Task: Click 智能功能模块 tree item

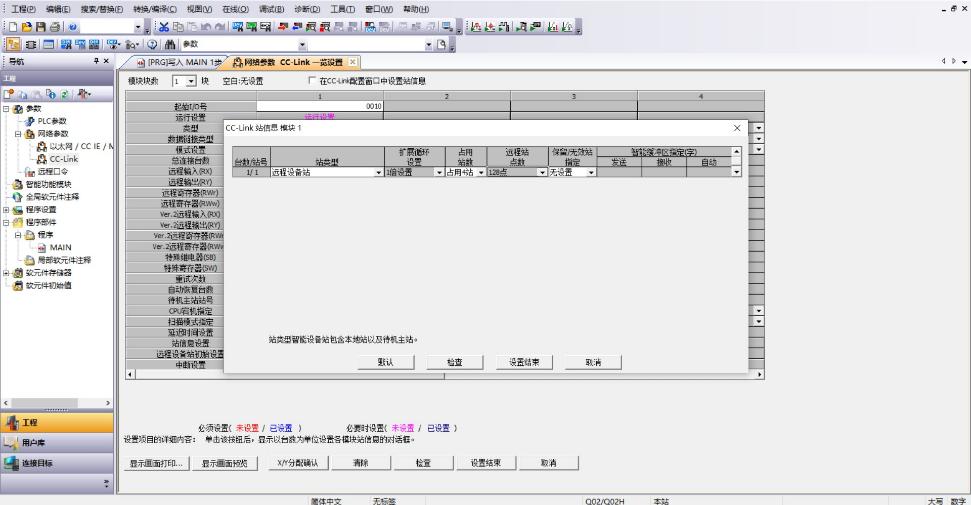Action: [48, 184]
